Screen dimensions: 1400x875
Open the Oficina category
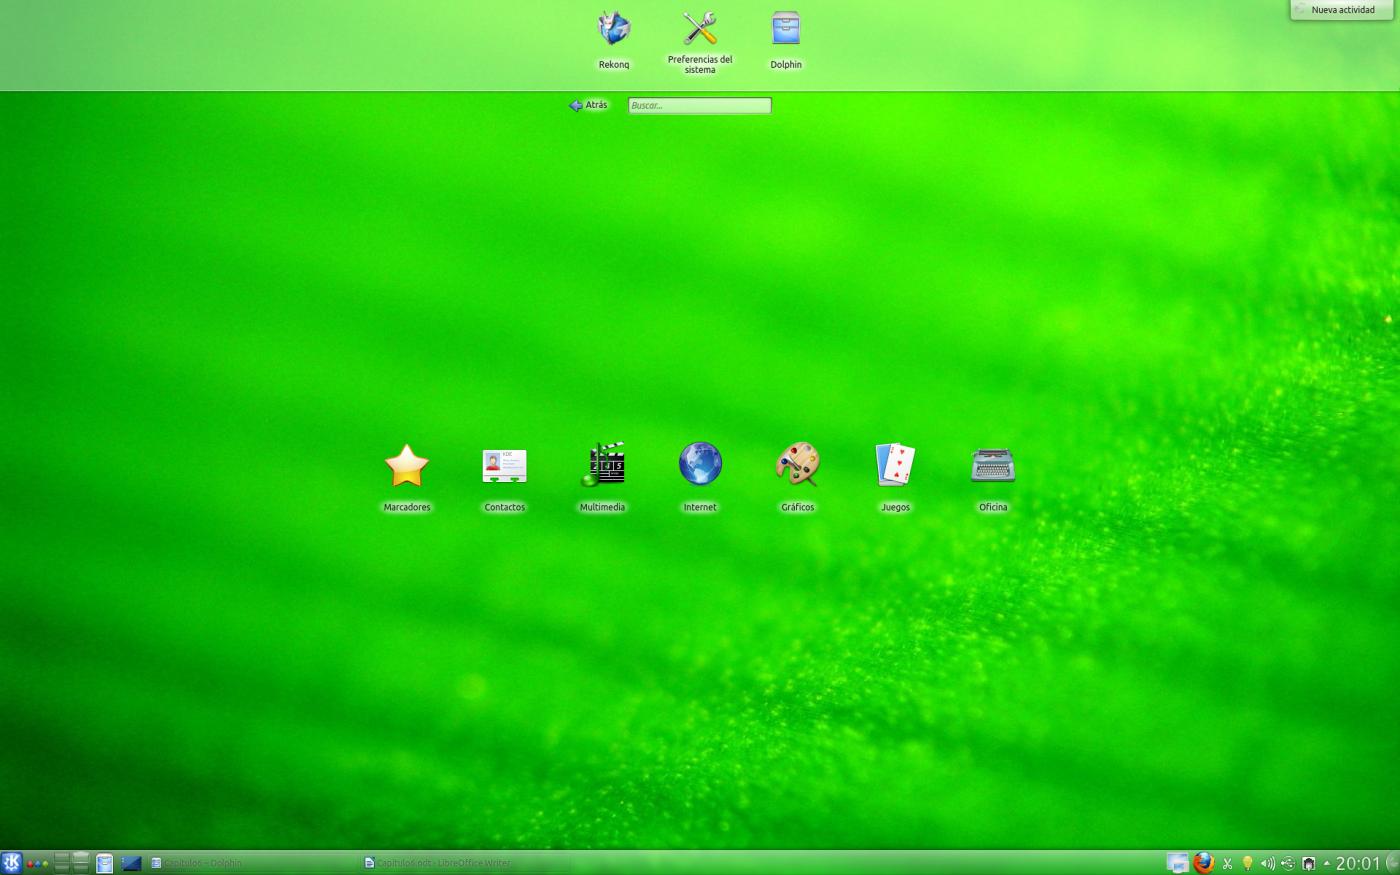click(x=993, y=478)
